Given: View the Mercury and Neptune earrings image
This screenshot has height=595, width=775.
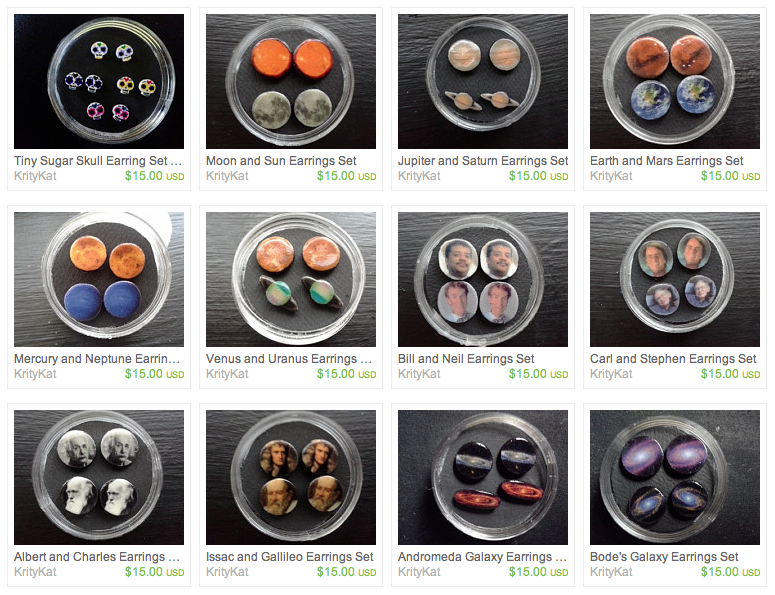Looking at the screenshot, I should tap(99, 279).
